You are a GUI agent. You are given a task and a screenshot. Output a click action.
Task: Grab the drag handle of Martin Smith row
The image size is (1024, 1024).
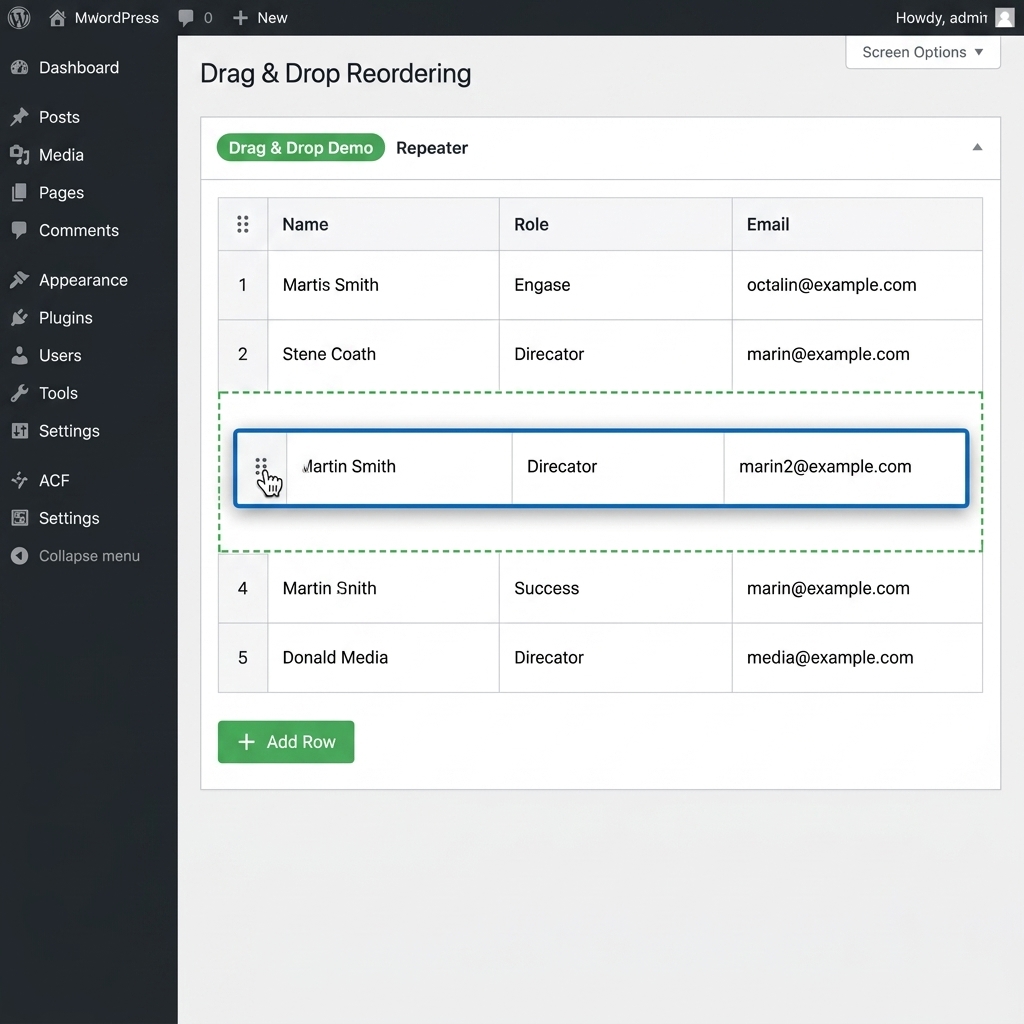pos(261,466)
